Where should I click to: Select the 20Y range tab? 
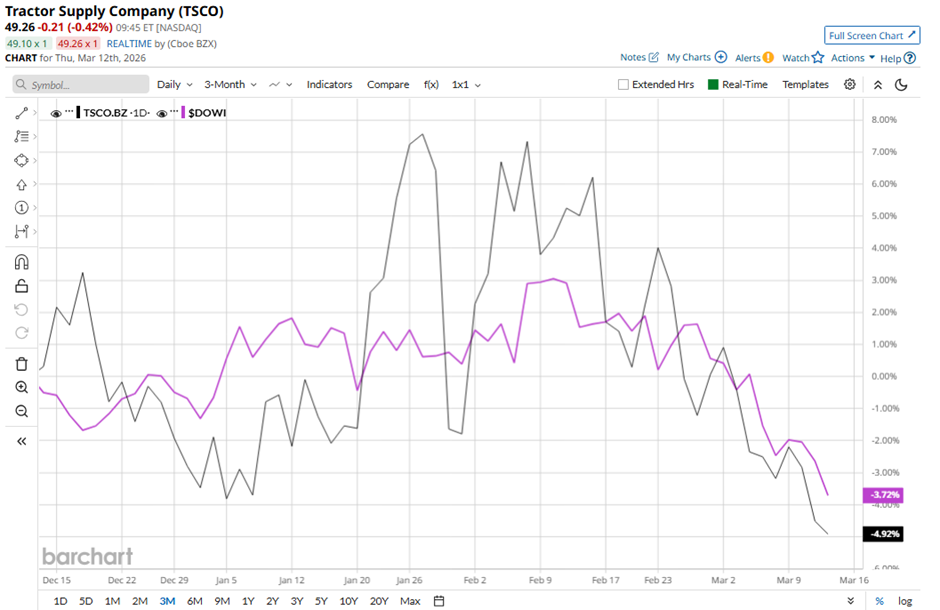point(379,601)
